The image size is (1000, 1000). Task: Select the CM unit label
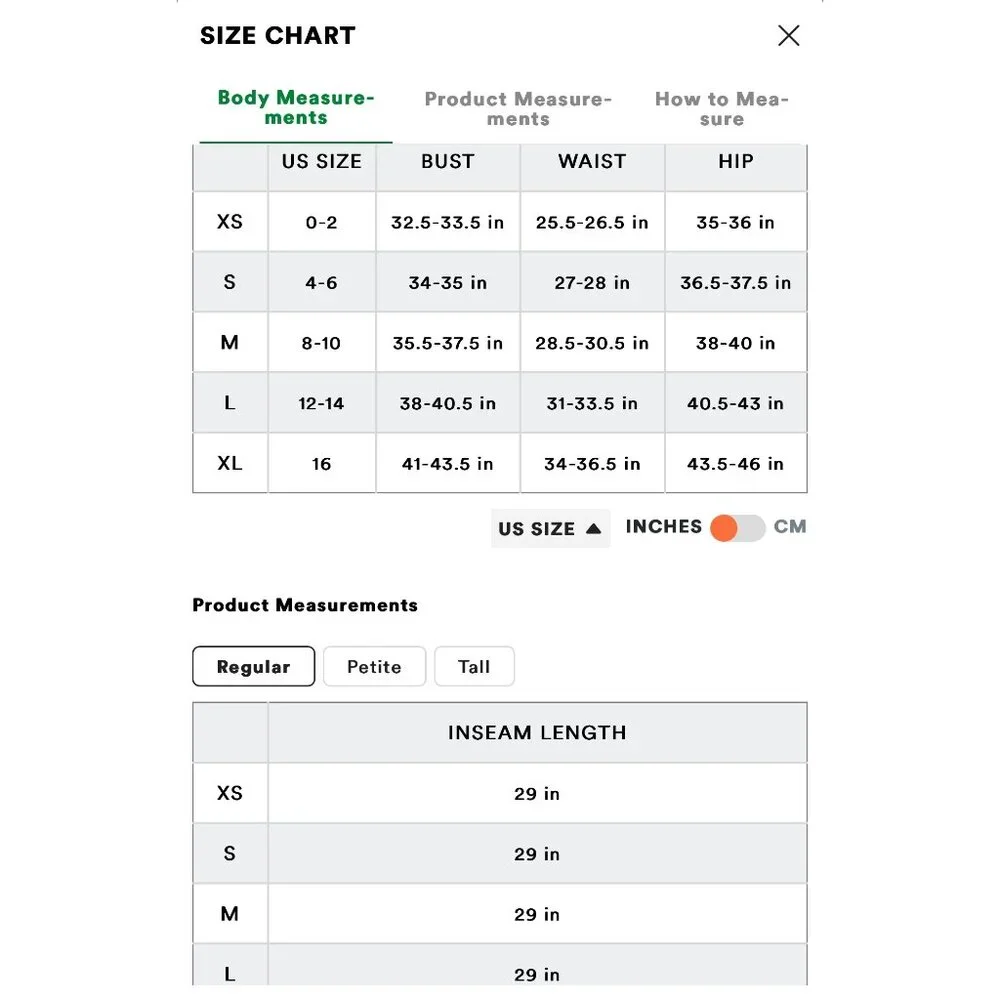coord(790,527)
